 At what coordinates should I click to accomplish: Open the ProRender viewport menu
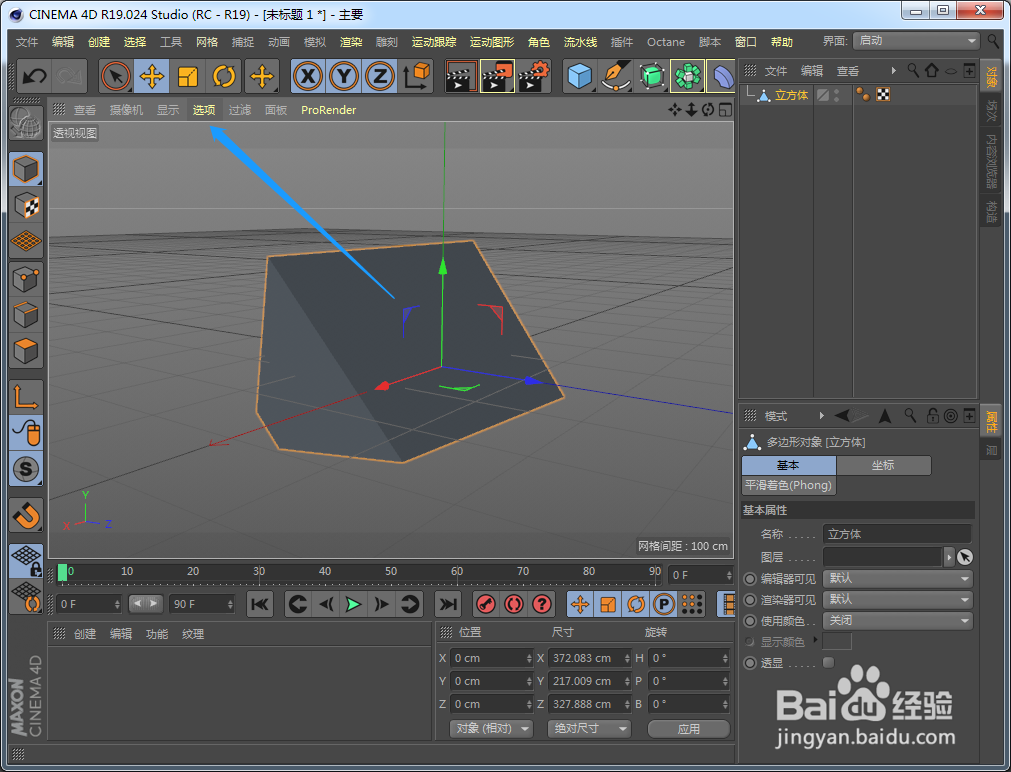click(x=328, y=110)
